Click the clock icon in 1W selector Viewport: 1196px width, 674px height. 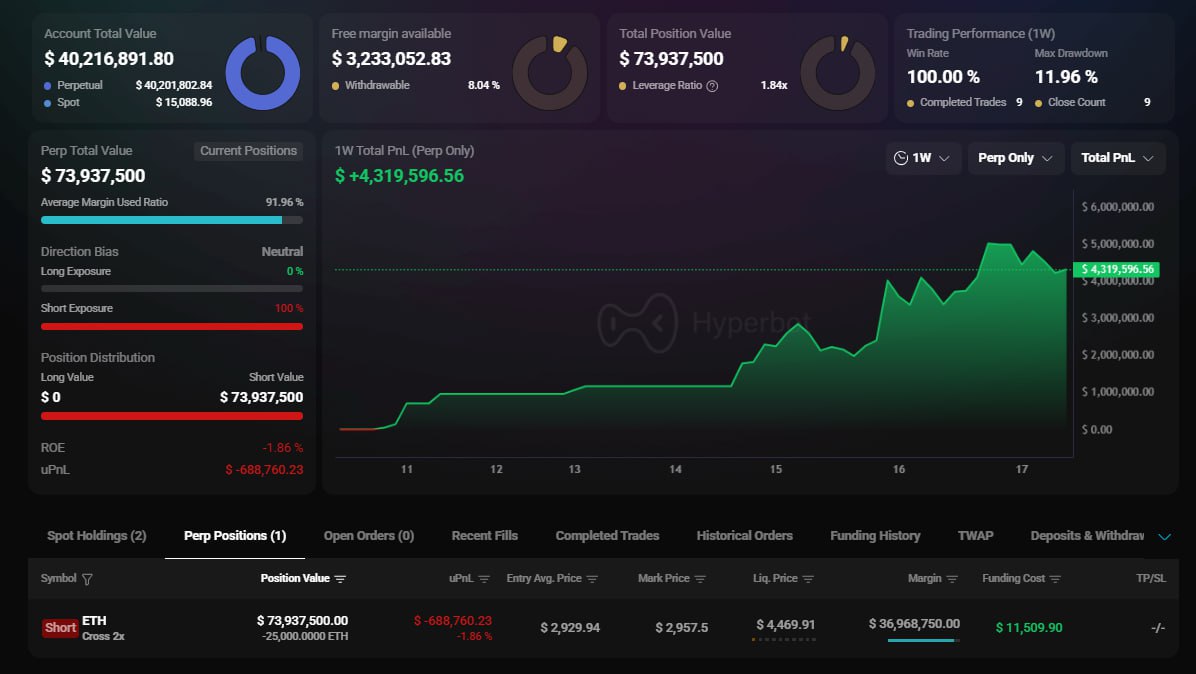901,158
